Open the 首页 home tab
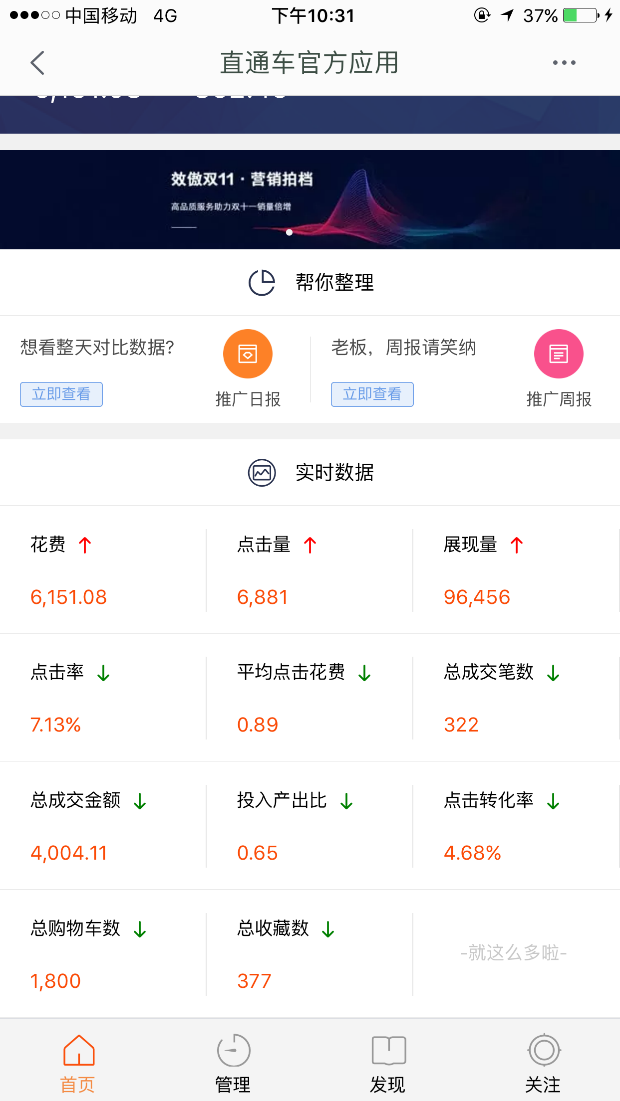The width and height of the screenshot is (620, 1101). [x=78, y=1063]
